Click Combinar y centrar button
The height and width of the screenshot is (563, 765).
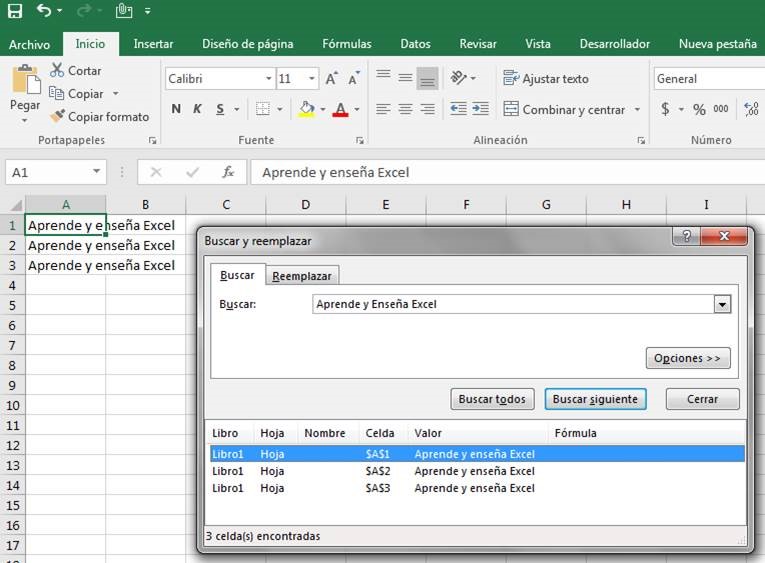click(x=564, y=109)
